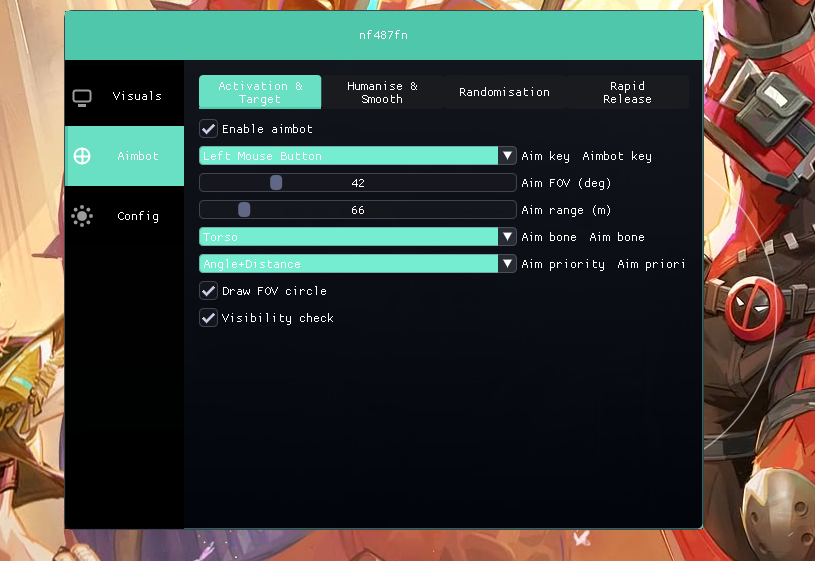
Task: Click the crosshair icon beside Aimbot
Action: pos(82,156)
